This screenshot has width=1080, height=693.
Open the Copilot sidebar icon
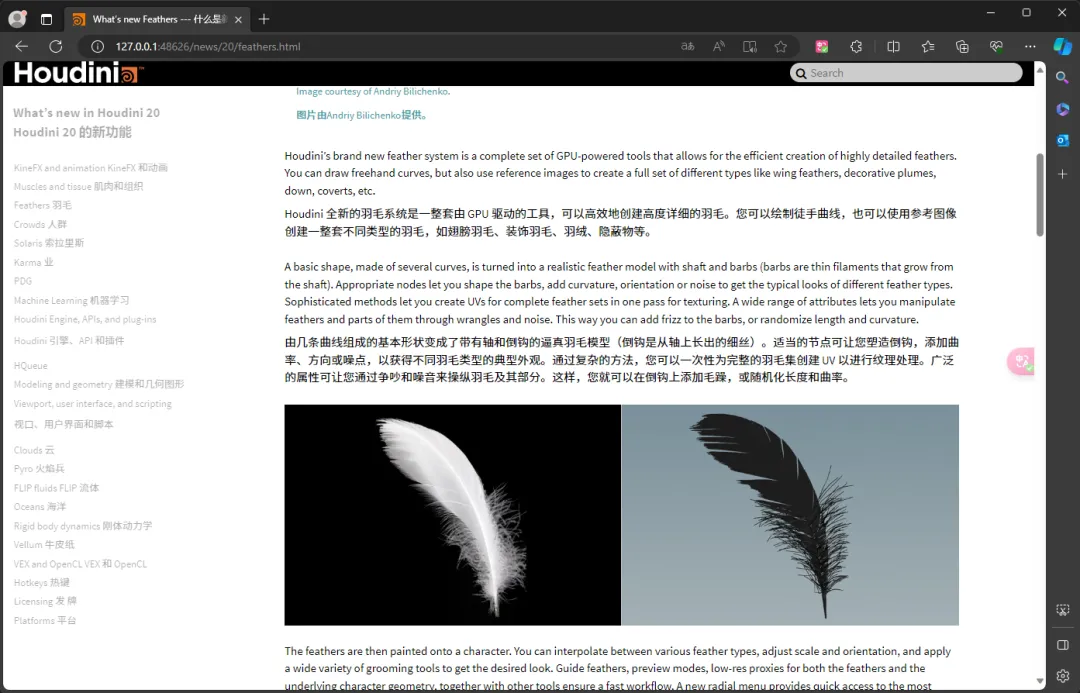1063,46
